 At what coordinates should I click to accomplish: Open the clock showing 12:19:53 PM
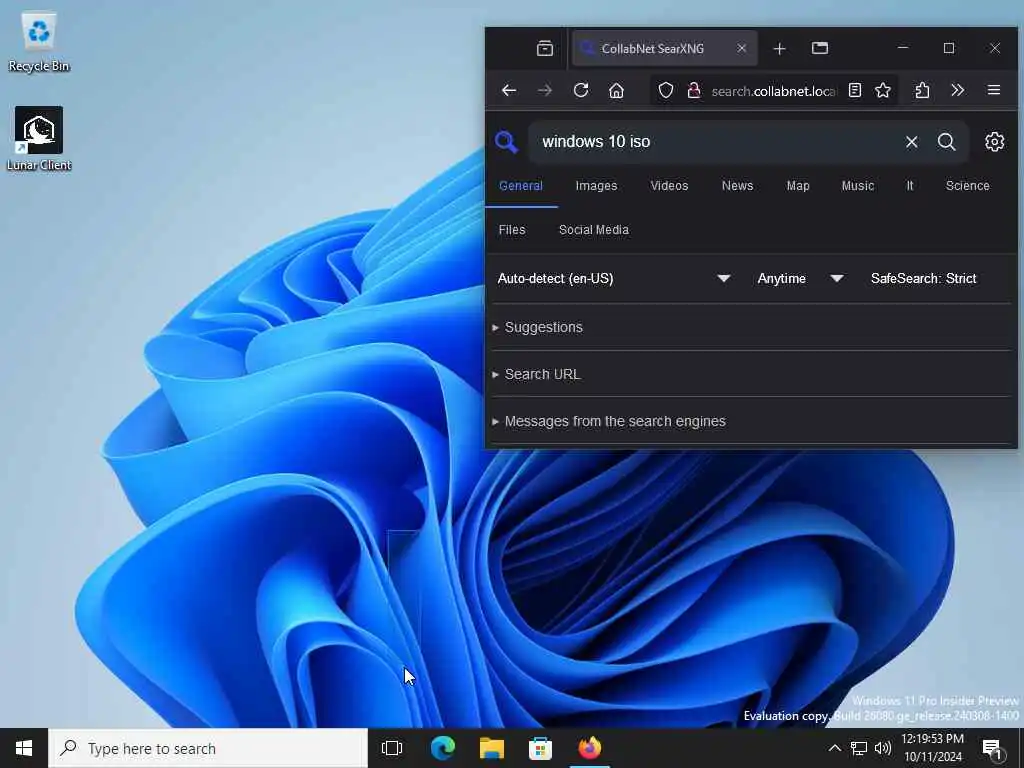[933, 748]
